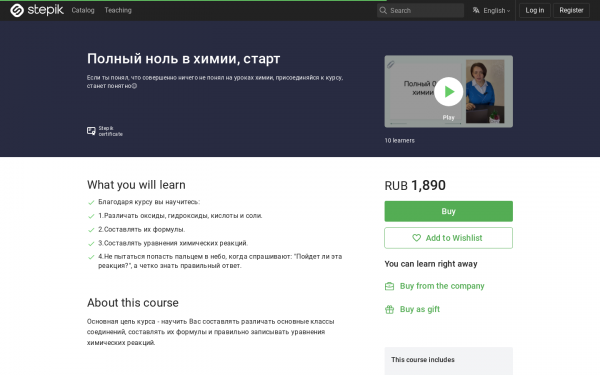Image resolution: width=600 pixels, height=375 pixels.
Task: Click the text 2.Составлять их формулы
Action: tap(142, 230)
